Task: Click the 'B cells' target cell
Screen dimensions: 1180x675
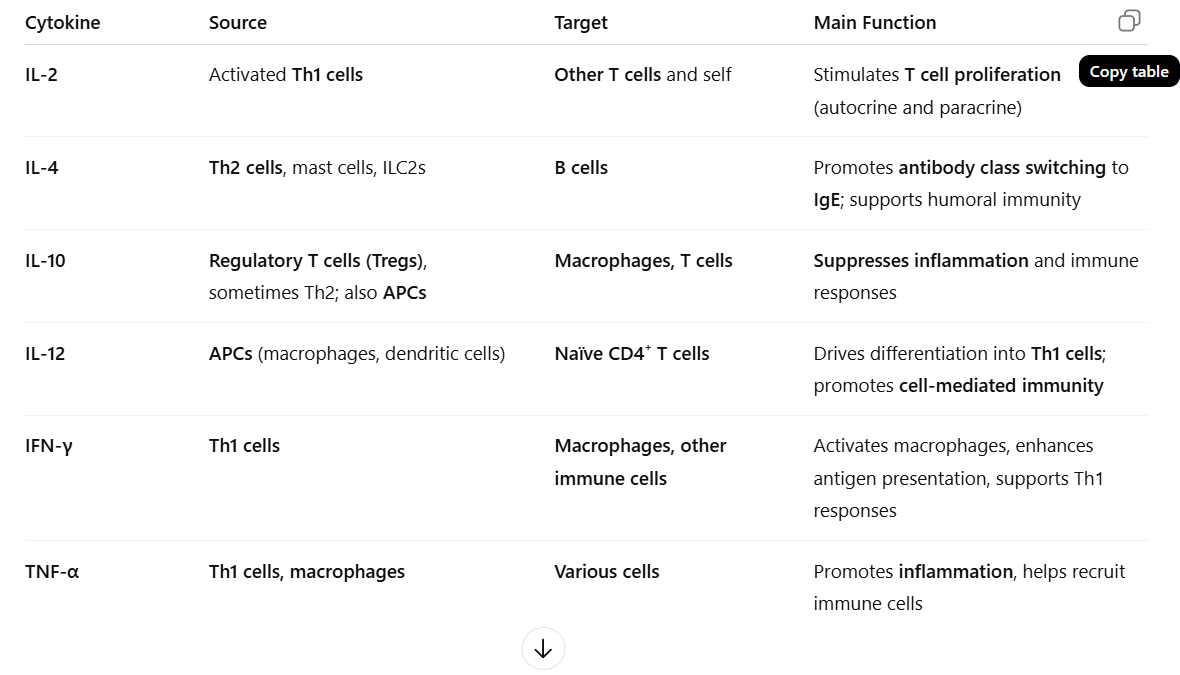Action: coord(581,168)
